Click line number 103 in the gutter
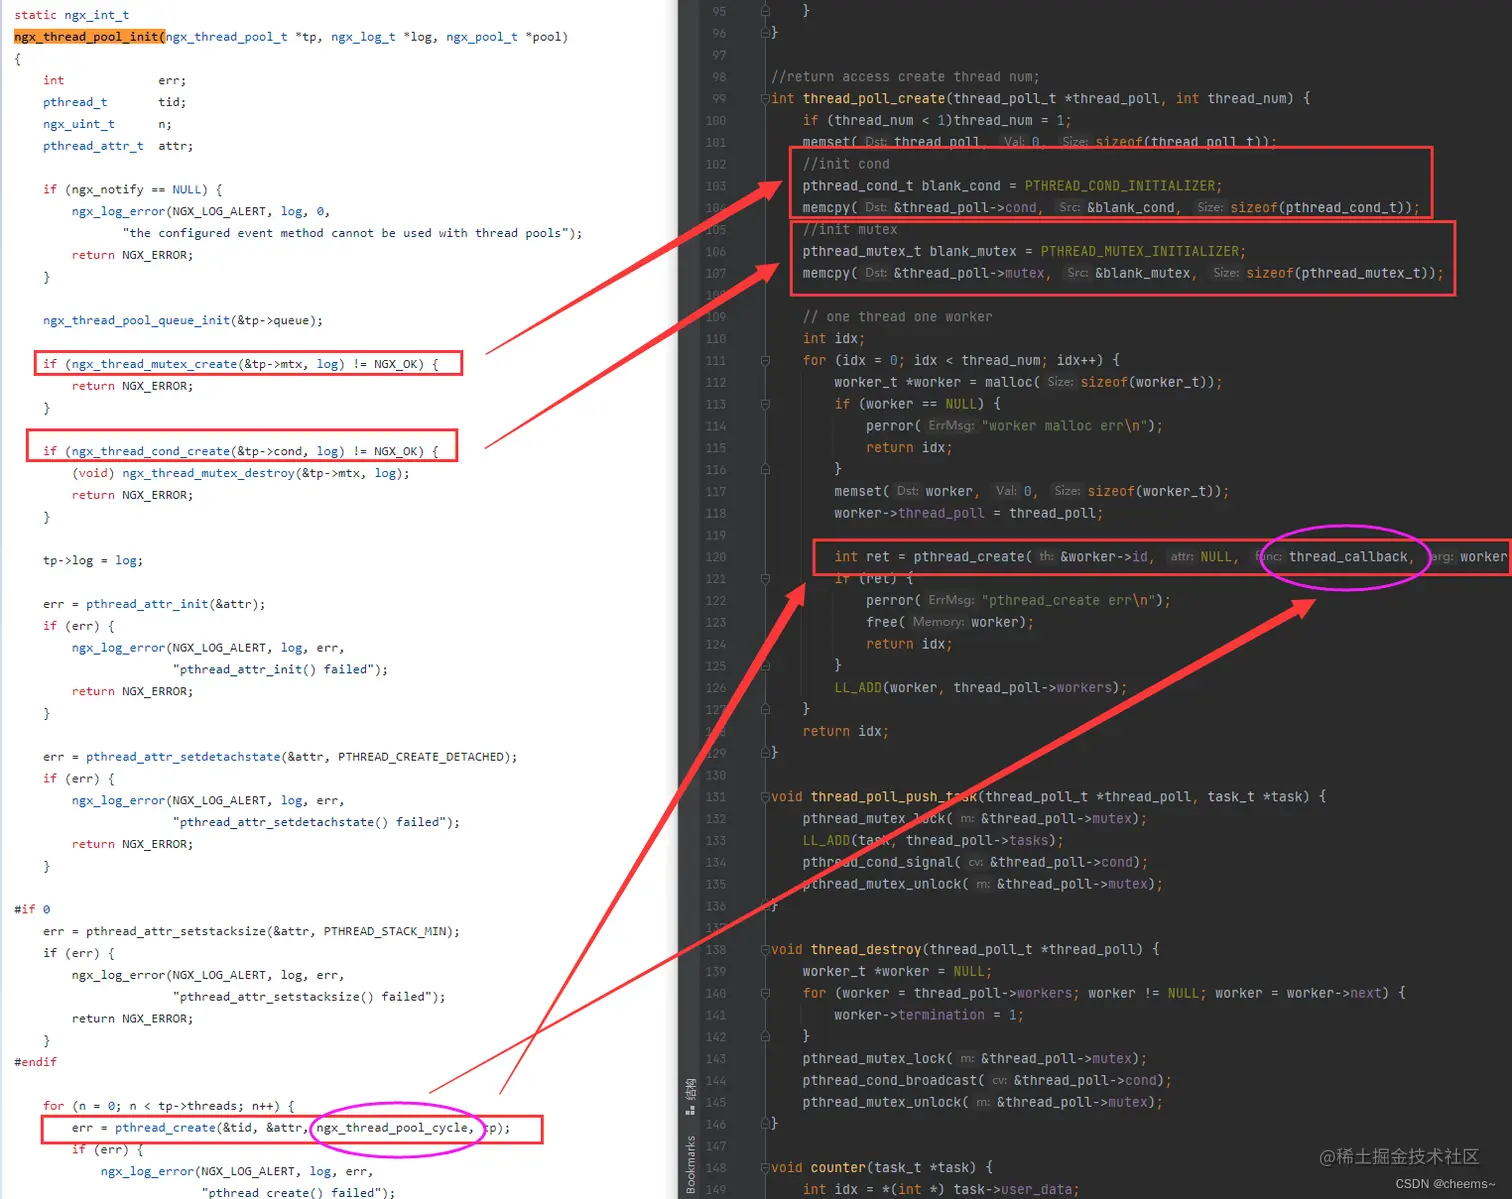 point(716,186)
